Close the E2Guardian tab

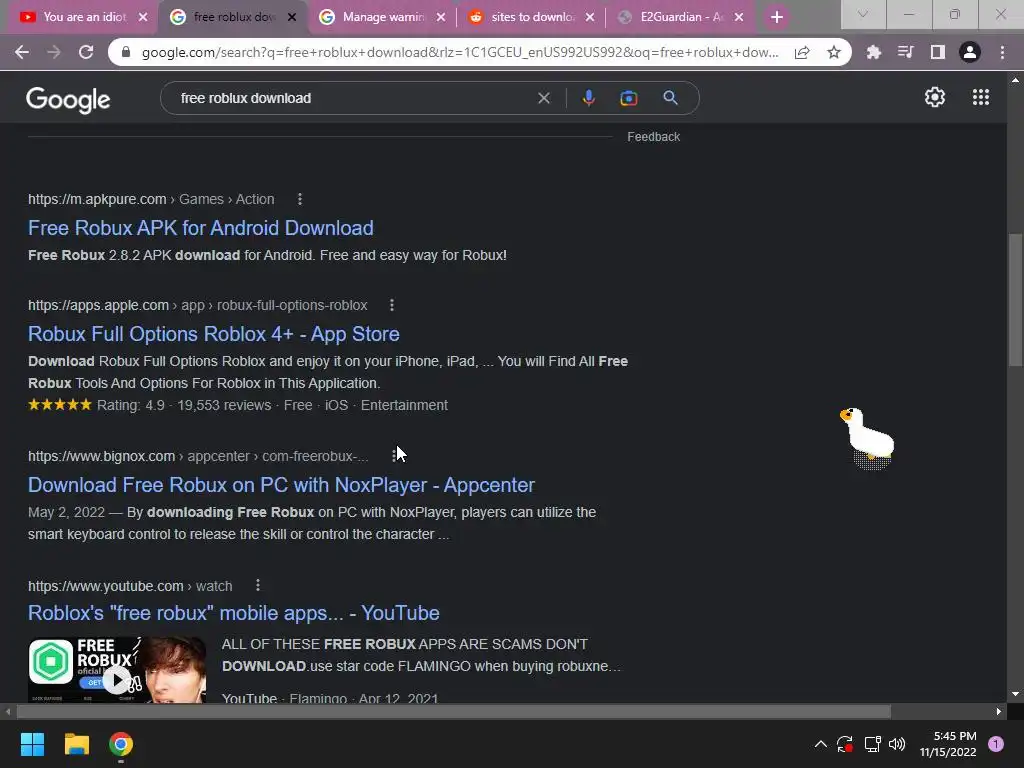pyautogui.click(x=739, y=17)
